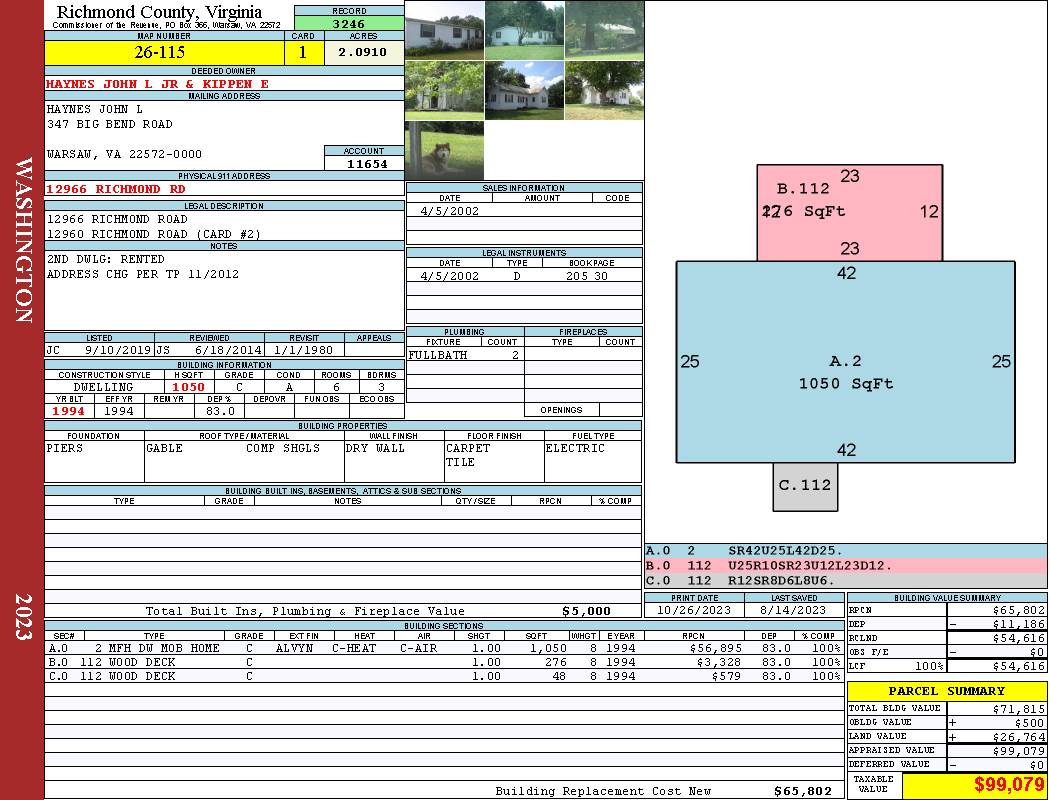Click the 4/5/2002 sales date entry
1050x800 pixels.
[450, 211]
